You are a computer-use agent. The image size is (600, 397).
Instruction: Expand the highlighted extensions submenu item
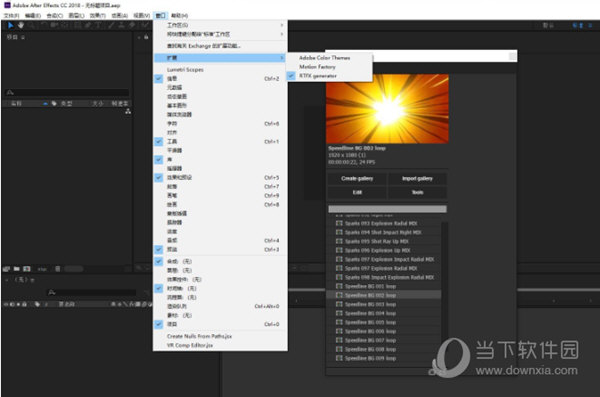[x=220, y=58]
